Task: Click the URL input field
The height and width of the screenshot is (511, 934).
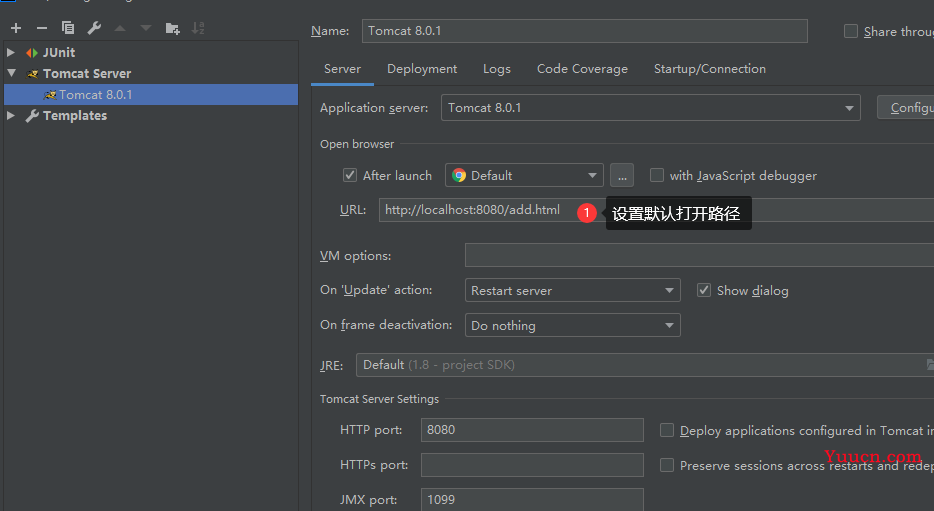Action: 656,210
